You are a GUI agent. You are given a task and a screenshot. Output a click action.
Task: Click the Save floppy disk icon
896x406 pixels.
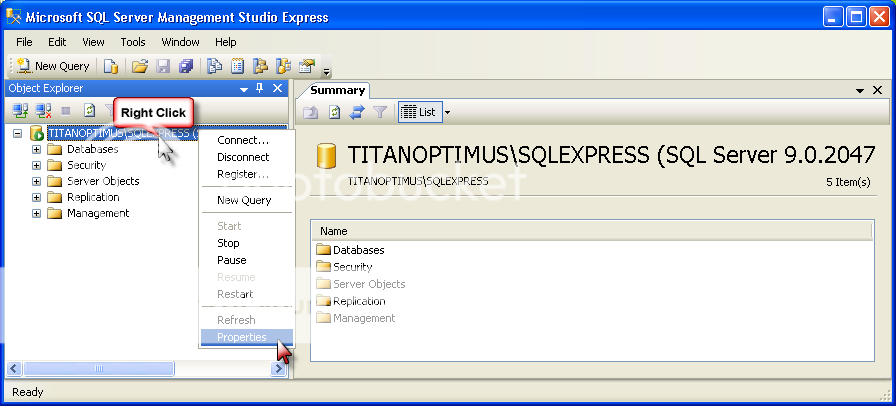click(x=163, y=66)
